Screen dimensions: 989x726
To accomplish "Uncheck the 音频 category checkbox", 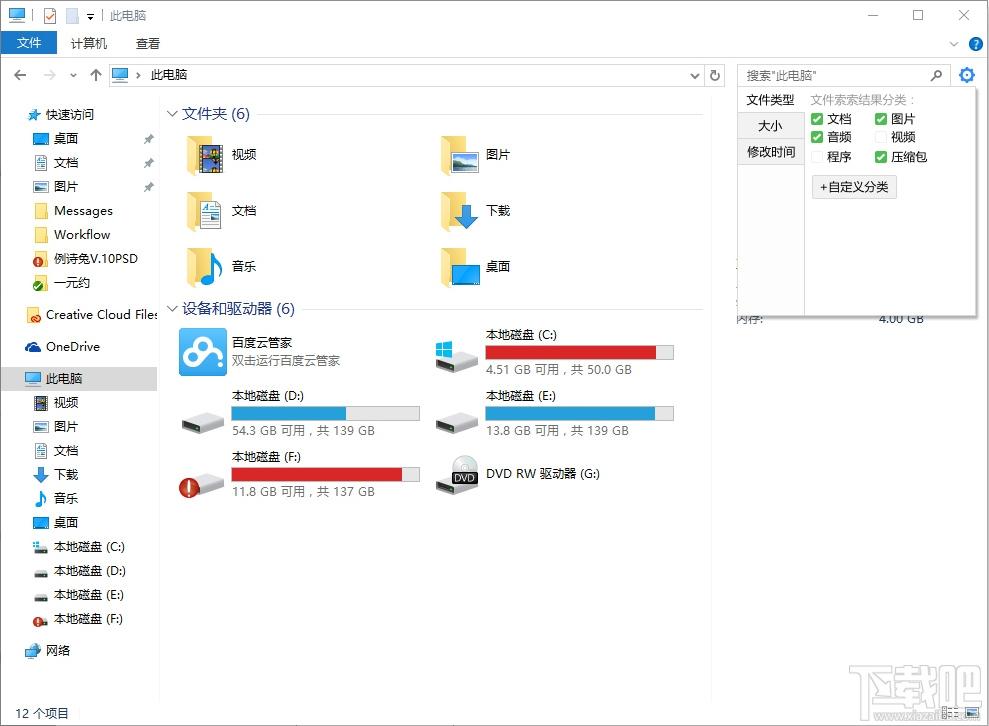I will [x=817, y=137].
